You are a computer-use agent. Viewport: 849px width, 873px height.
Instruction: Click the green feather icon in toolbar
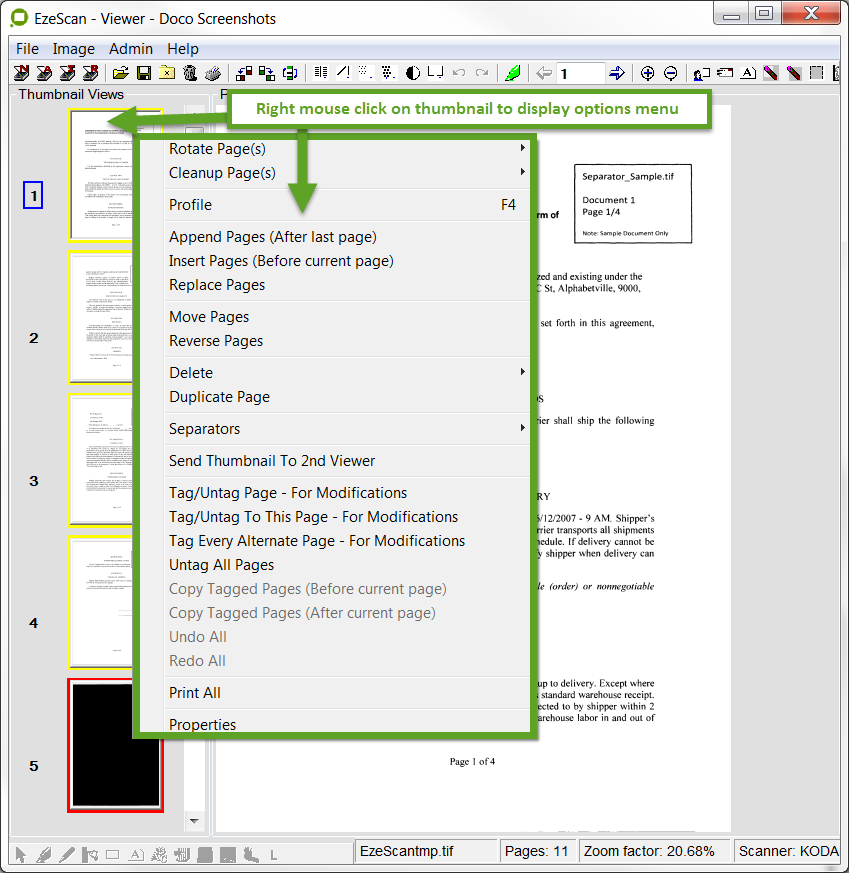click(513, 73)
